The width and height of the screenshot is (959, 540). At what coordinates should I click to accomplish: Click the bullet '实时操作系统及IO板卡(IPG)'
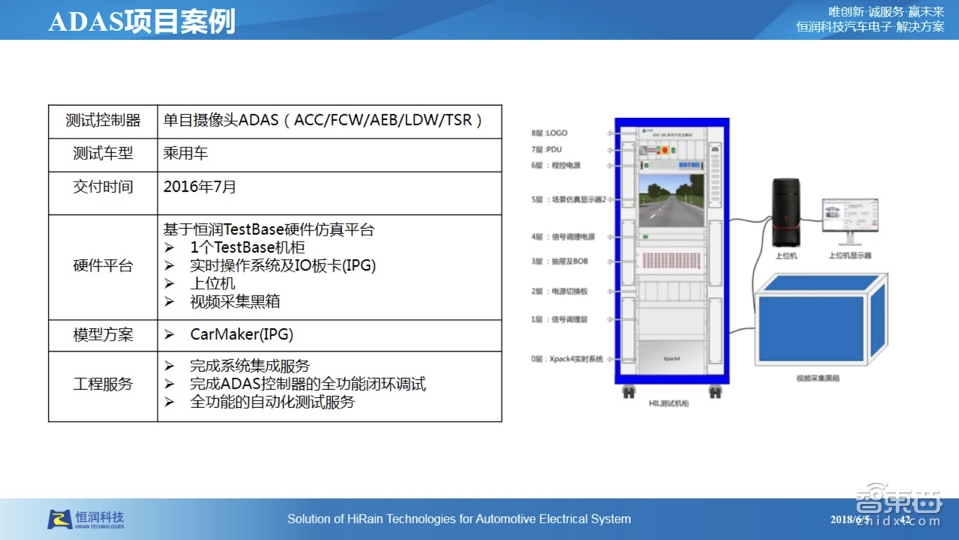click(x=283, y=265)
